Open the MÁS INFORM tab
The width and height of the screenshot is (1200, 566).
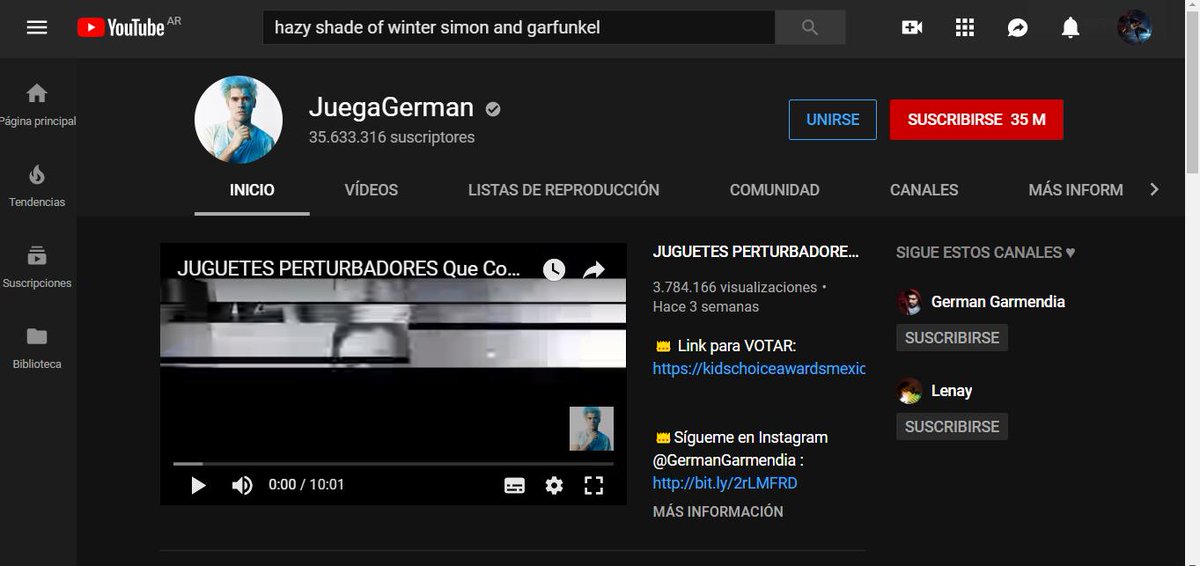[x=1076, y=190]
